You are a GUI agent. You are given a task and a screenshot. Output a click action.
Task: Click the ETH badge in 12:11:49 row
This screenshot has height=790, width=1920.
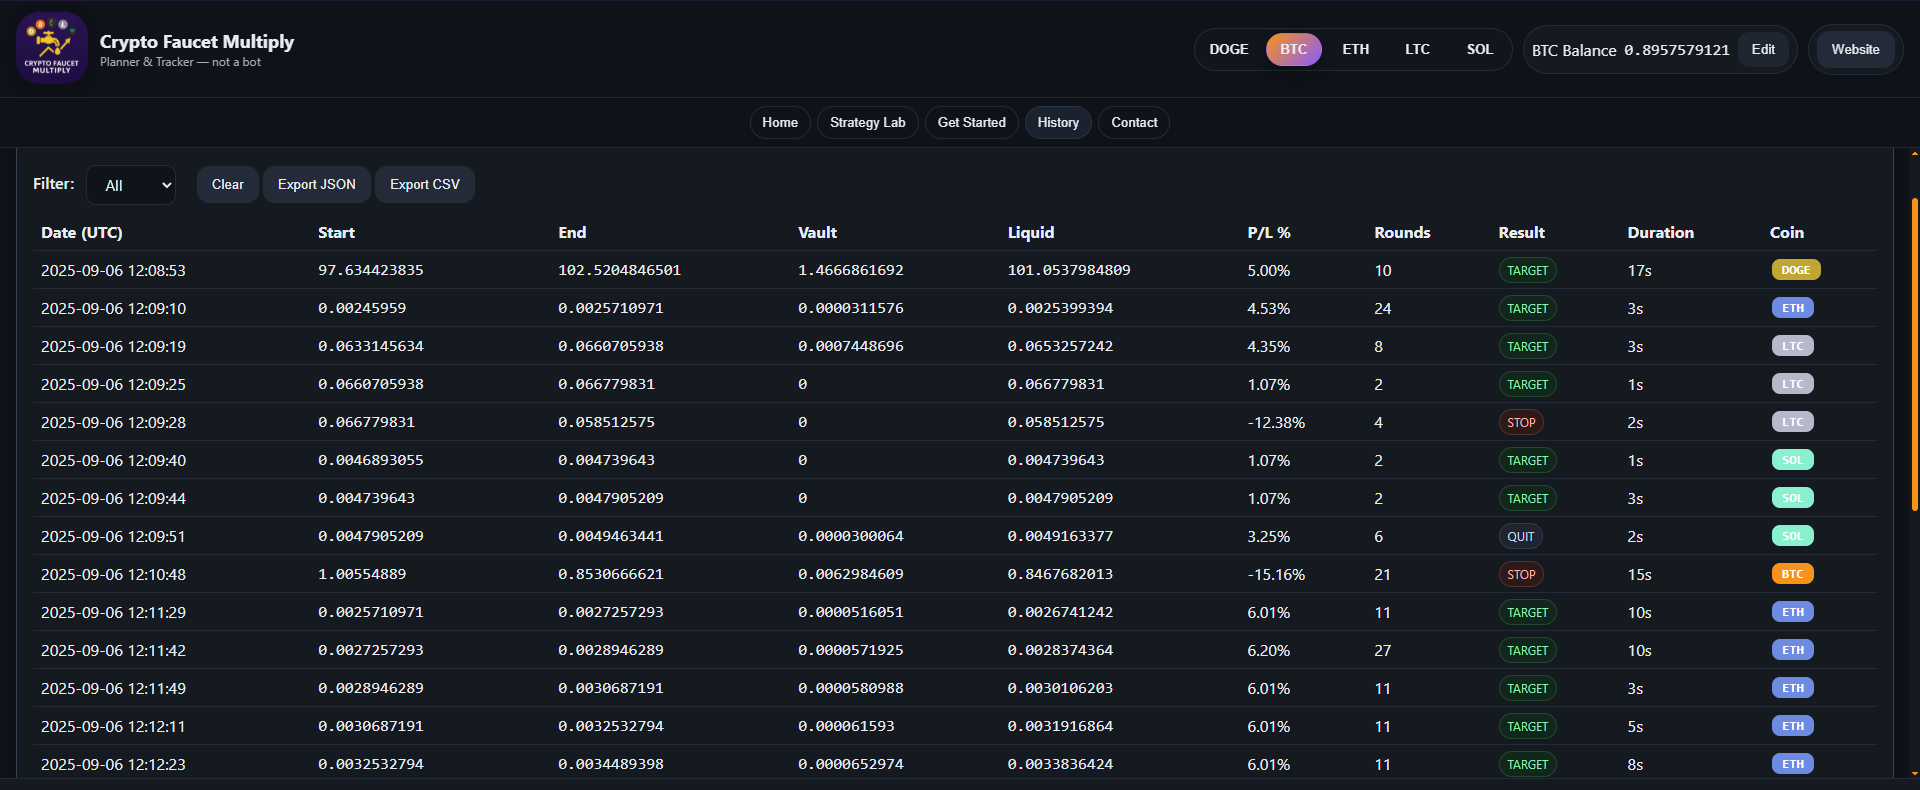pos(1792,688)
